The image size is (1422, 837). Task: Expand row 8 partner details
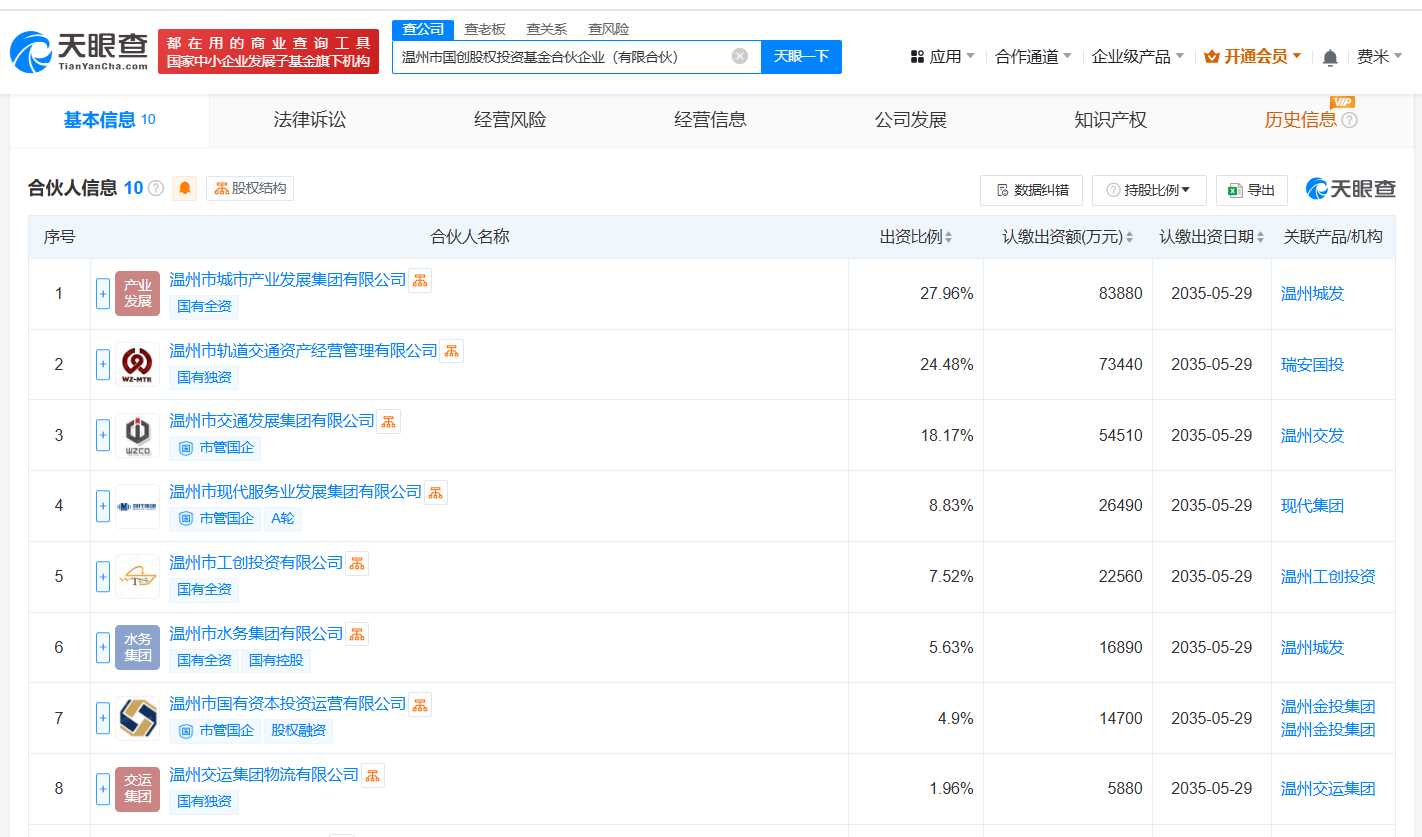tap(103, 789)
